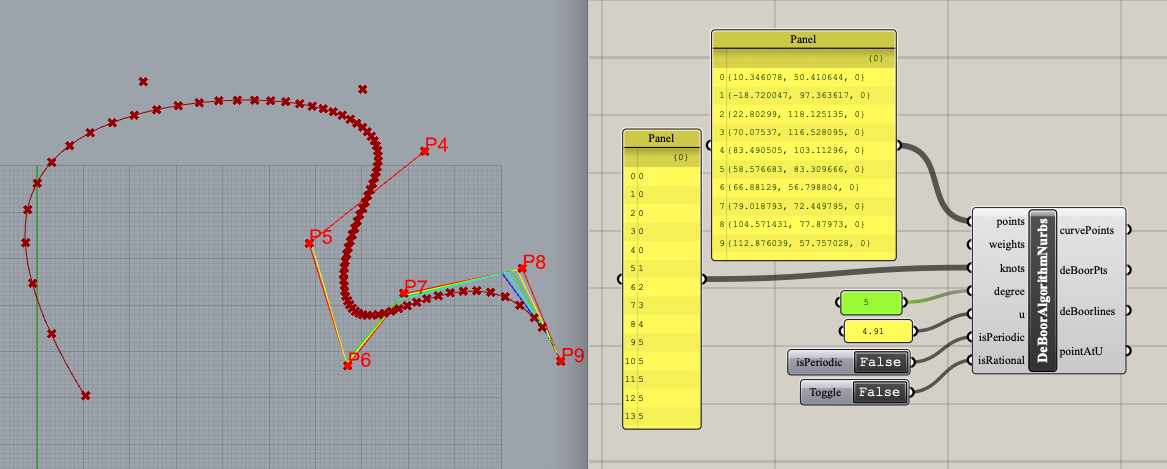Click the {0} path label in knots panel
This screenshot has height=469, width=1167.
(x=680, y=157)
